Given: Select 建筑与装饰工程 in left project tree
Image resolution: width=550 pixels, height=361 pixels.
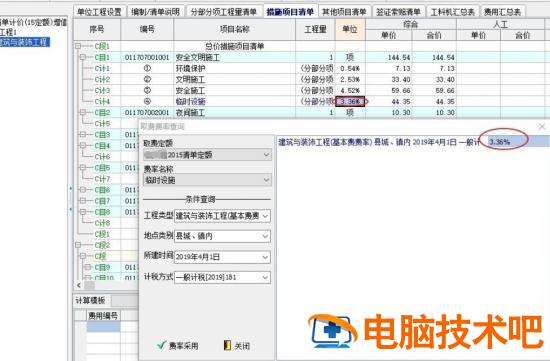Looking at the screenshot, I should pyautogui.click(x=24, y=42).
